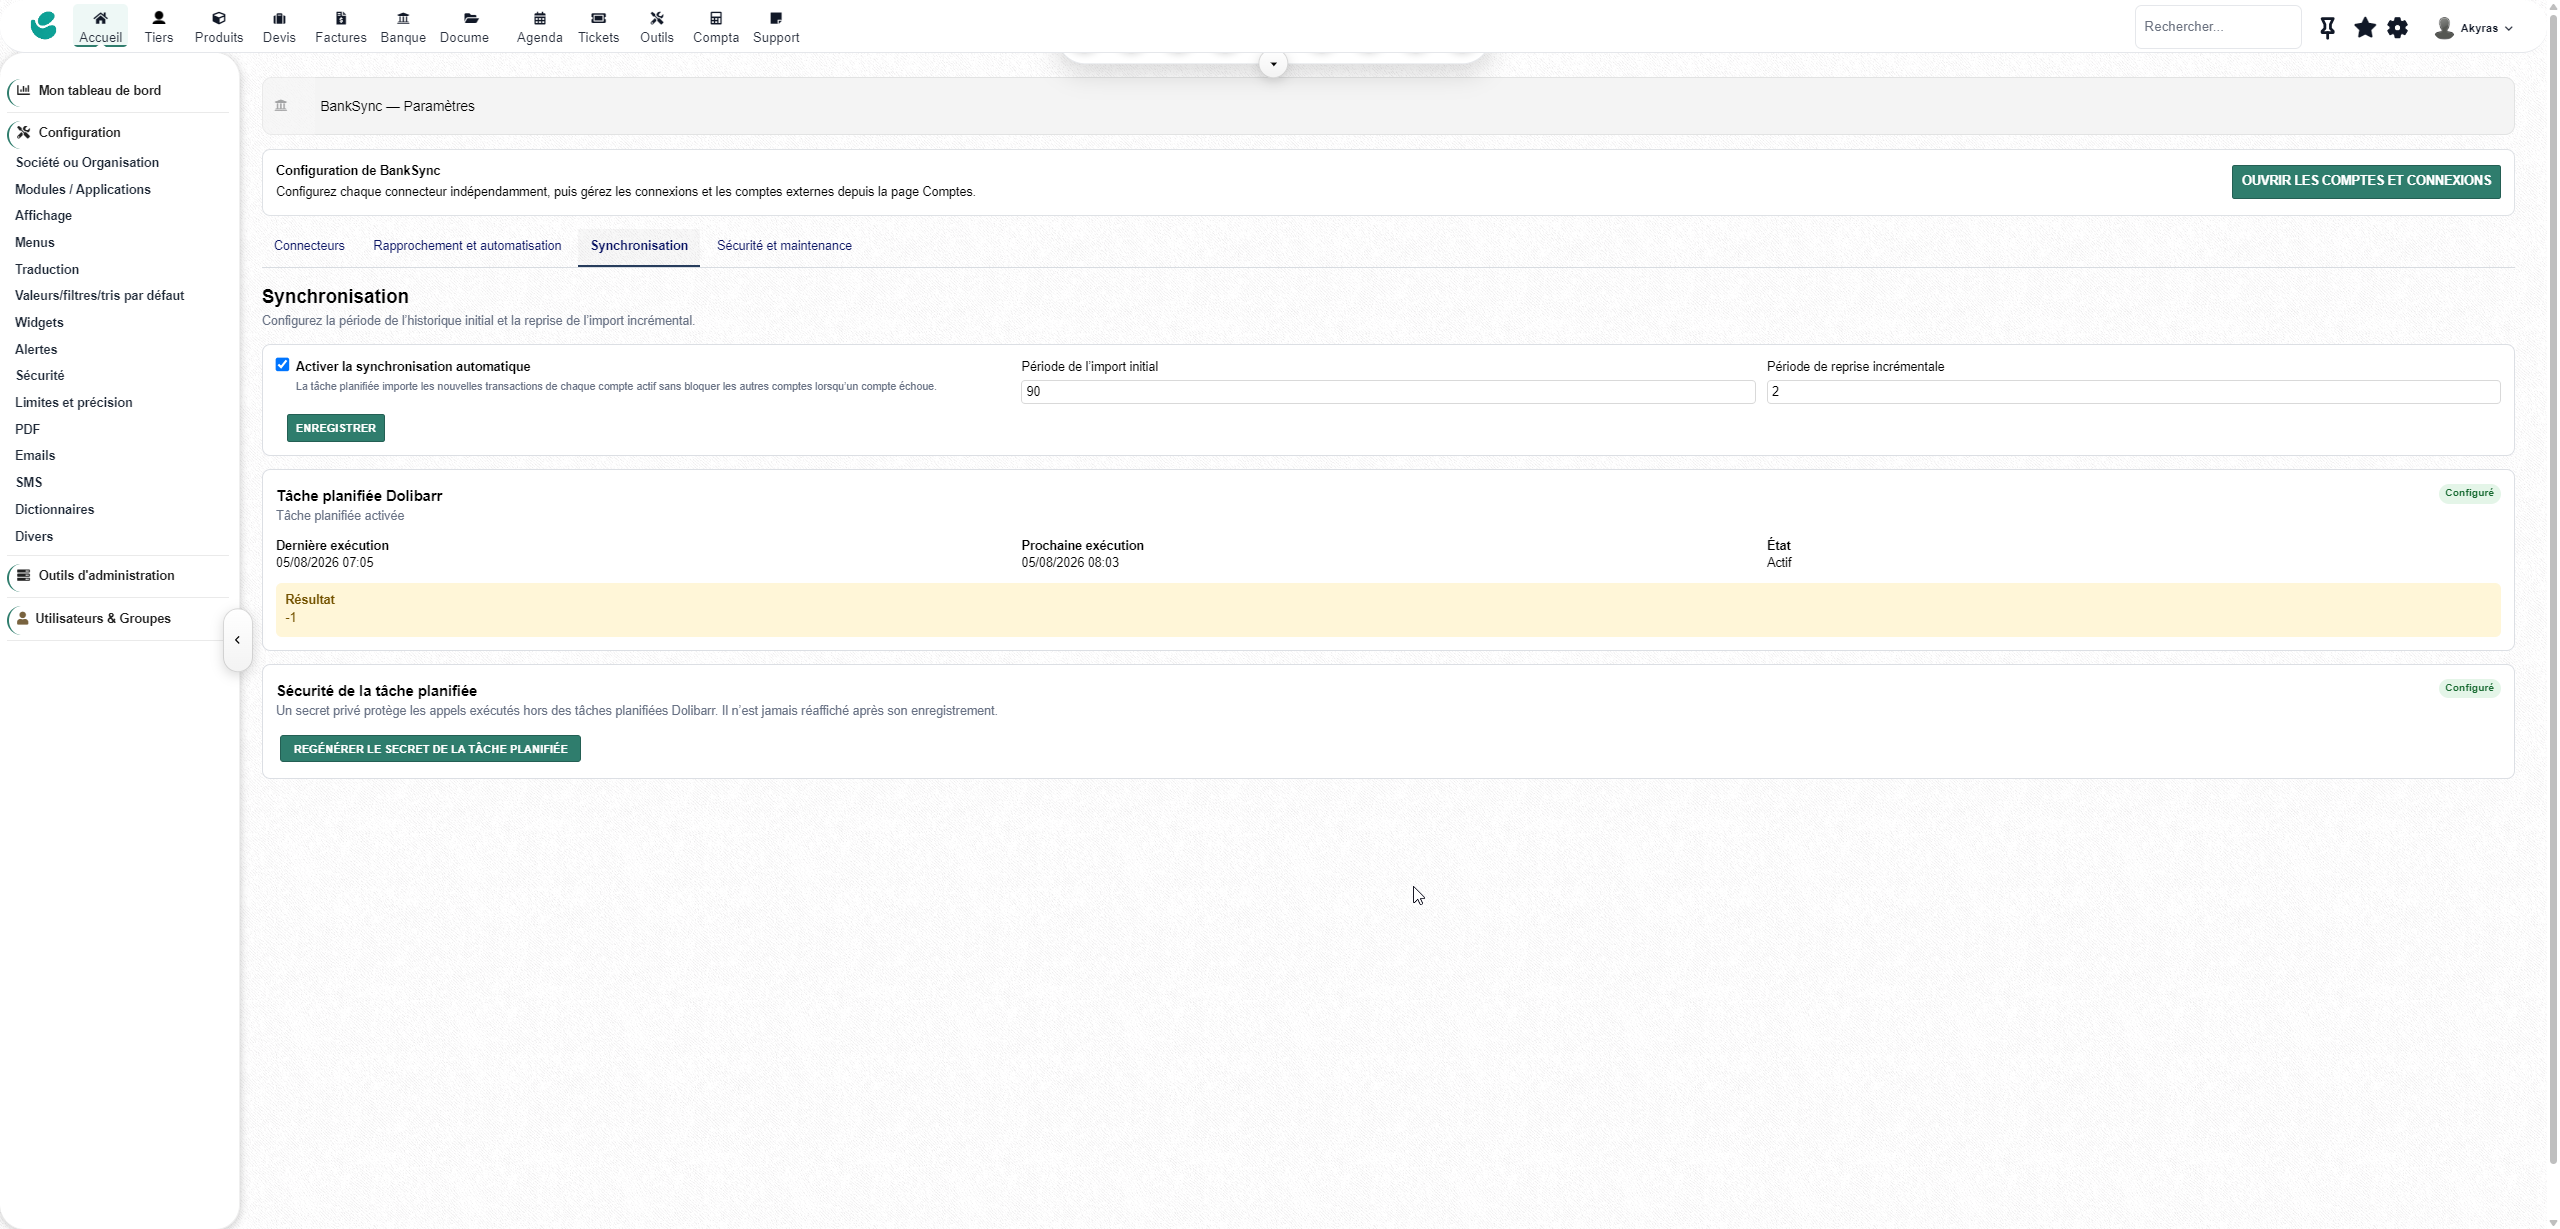Click Configuré badge on Tâche planifiée Dolibarr

pyautogui.click(x=2469, y=493)
